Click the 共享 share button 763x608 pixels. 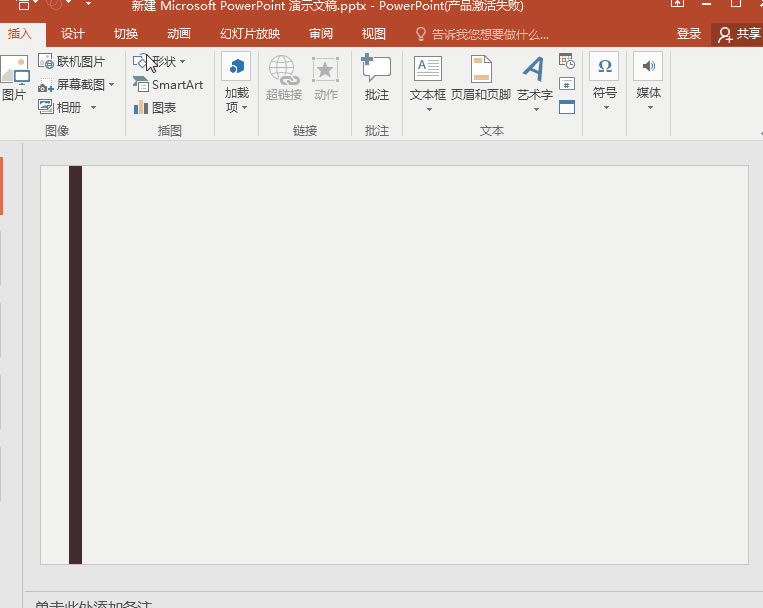739,34
